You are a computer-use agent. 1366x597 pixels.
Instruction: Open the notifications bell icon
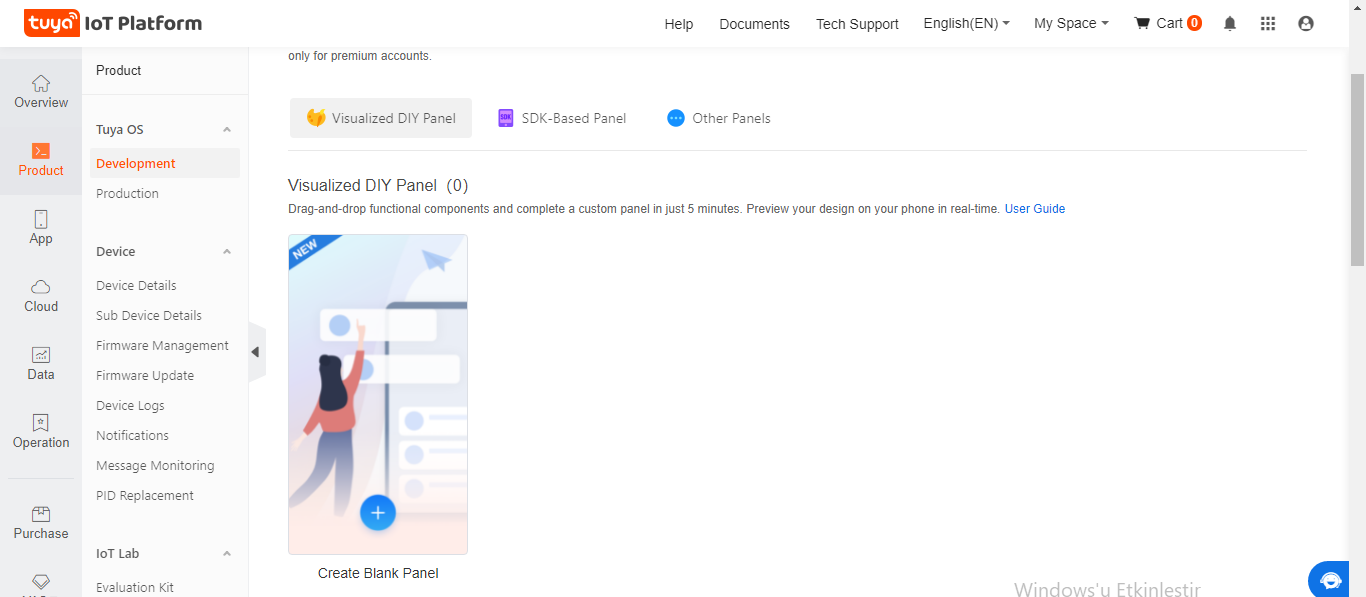tap(1230, 24)
